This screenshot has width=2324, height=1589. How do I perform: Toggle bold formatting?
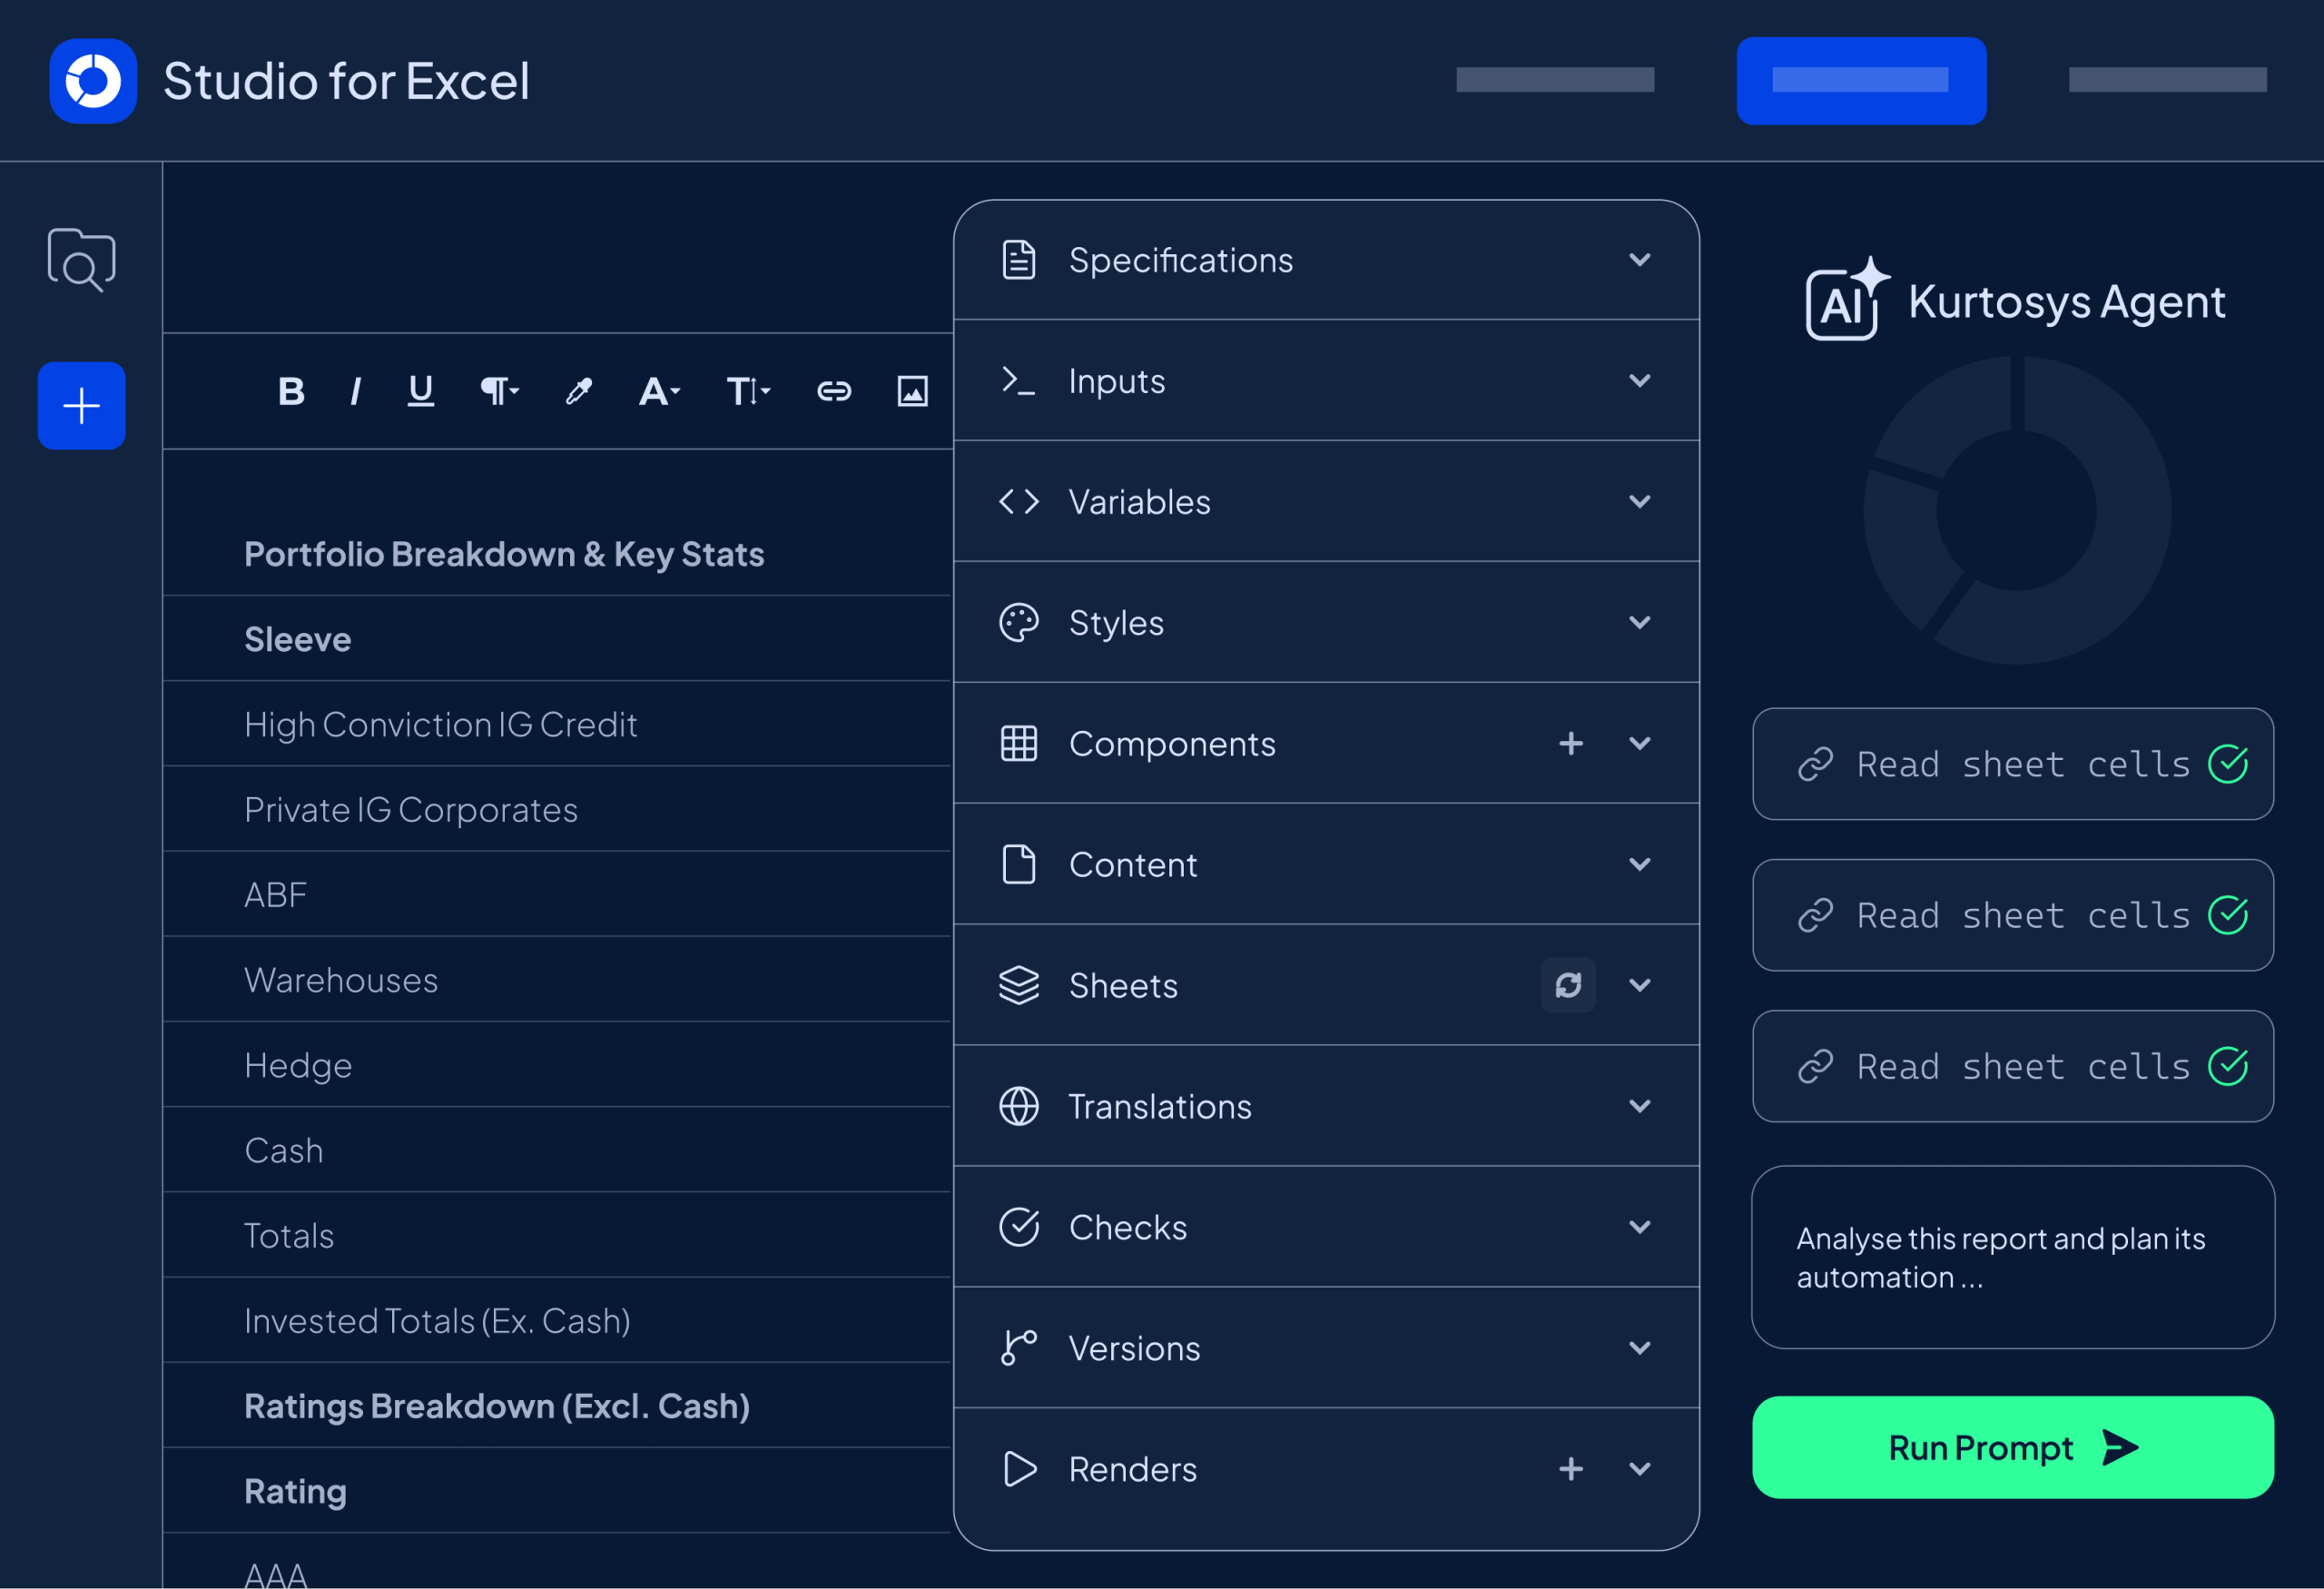pyautogui.click(x=291, y=391)
